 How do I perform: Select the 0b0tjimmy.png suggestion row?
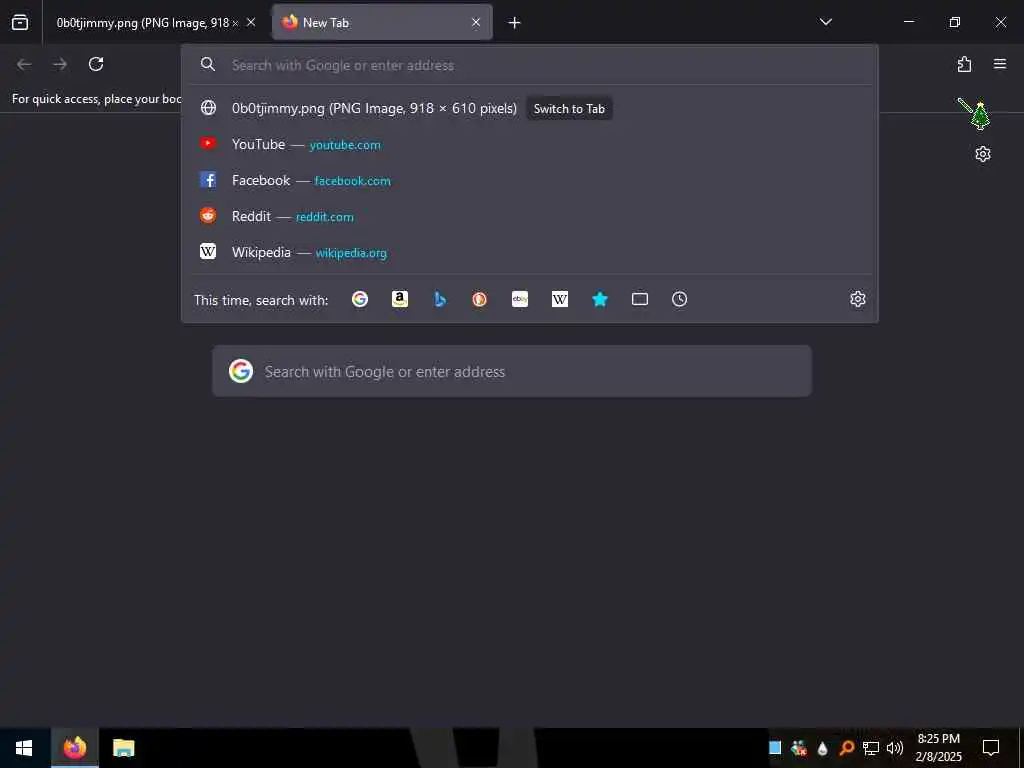click(x=530, y=108)
